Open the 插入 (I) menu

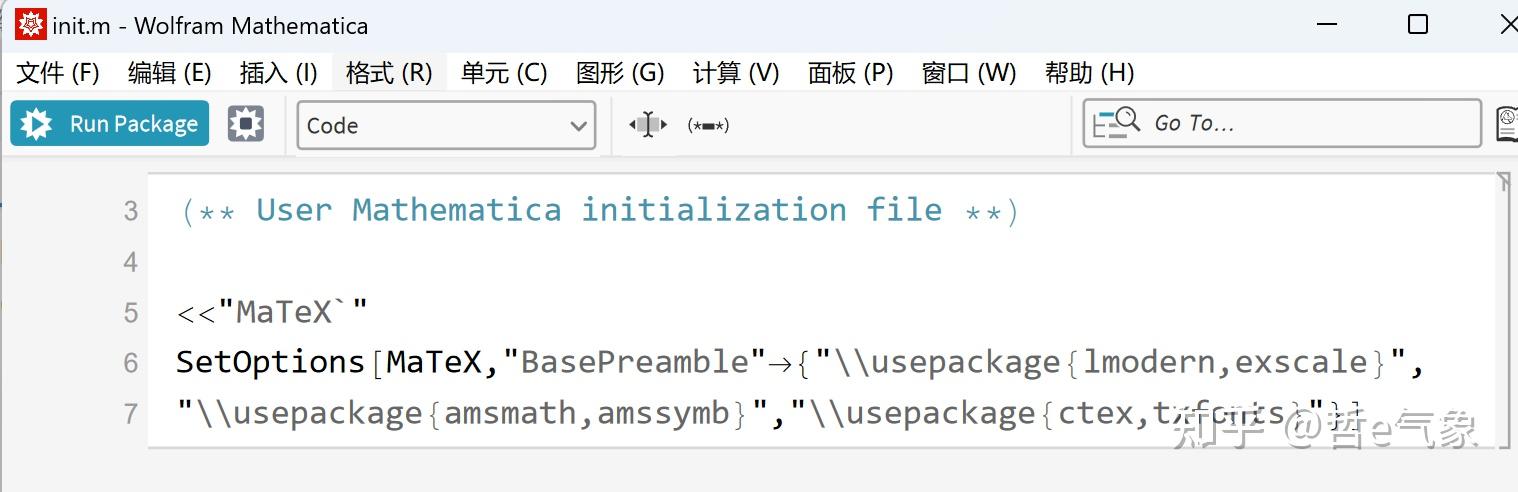pos(279,73)
